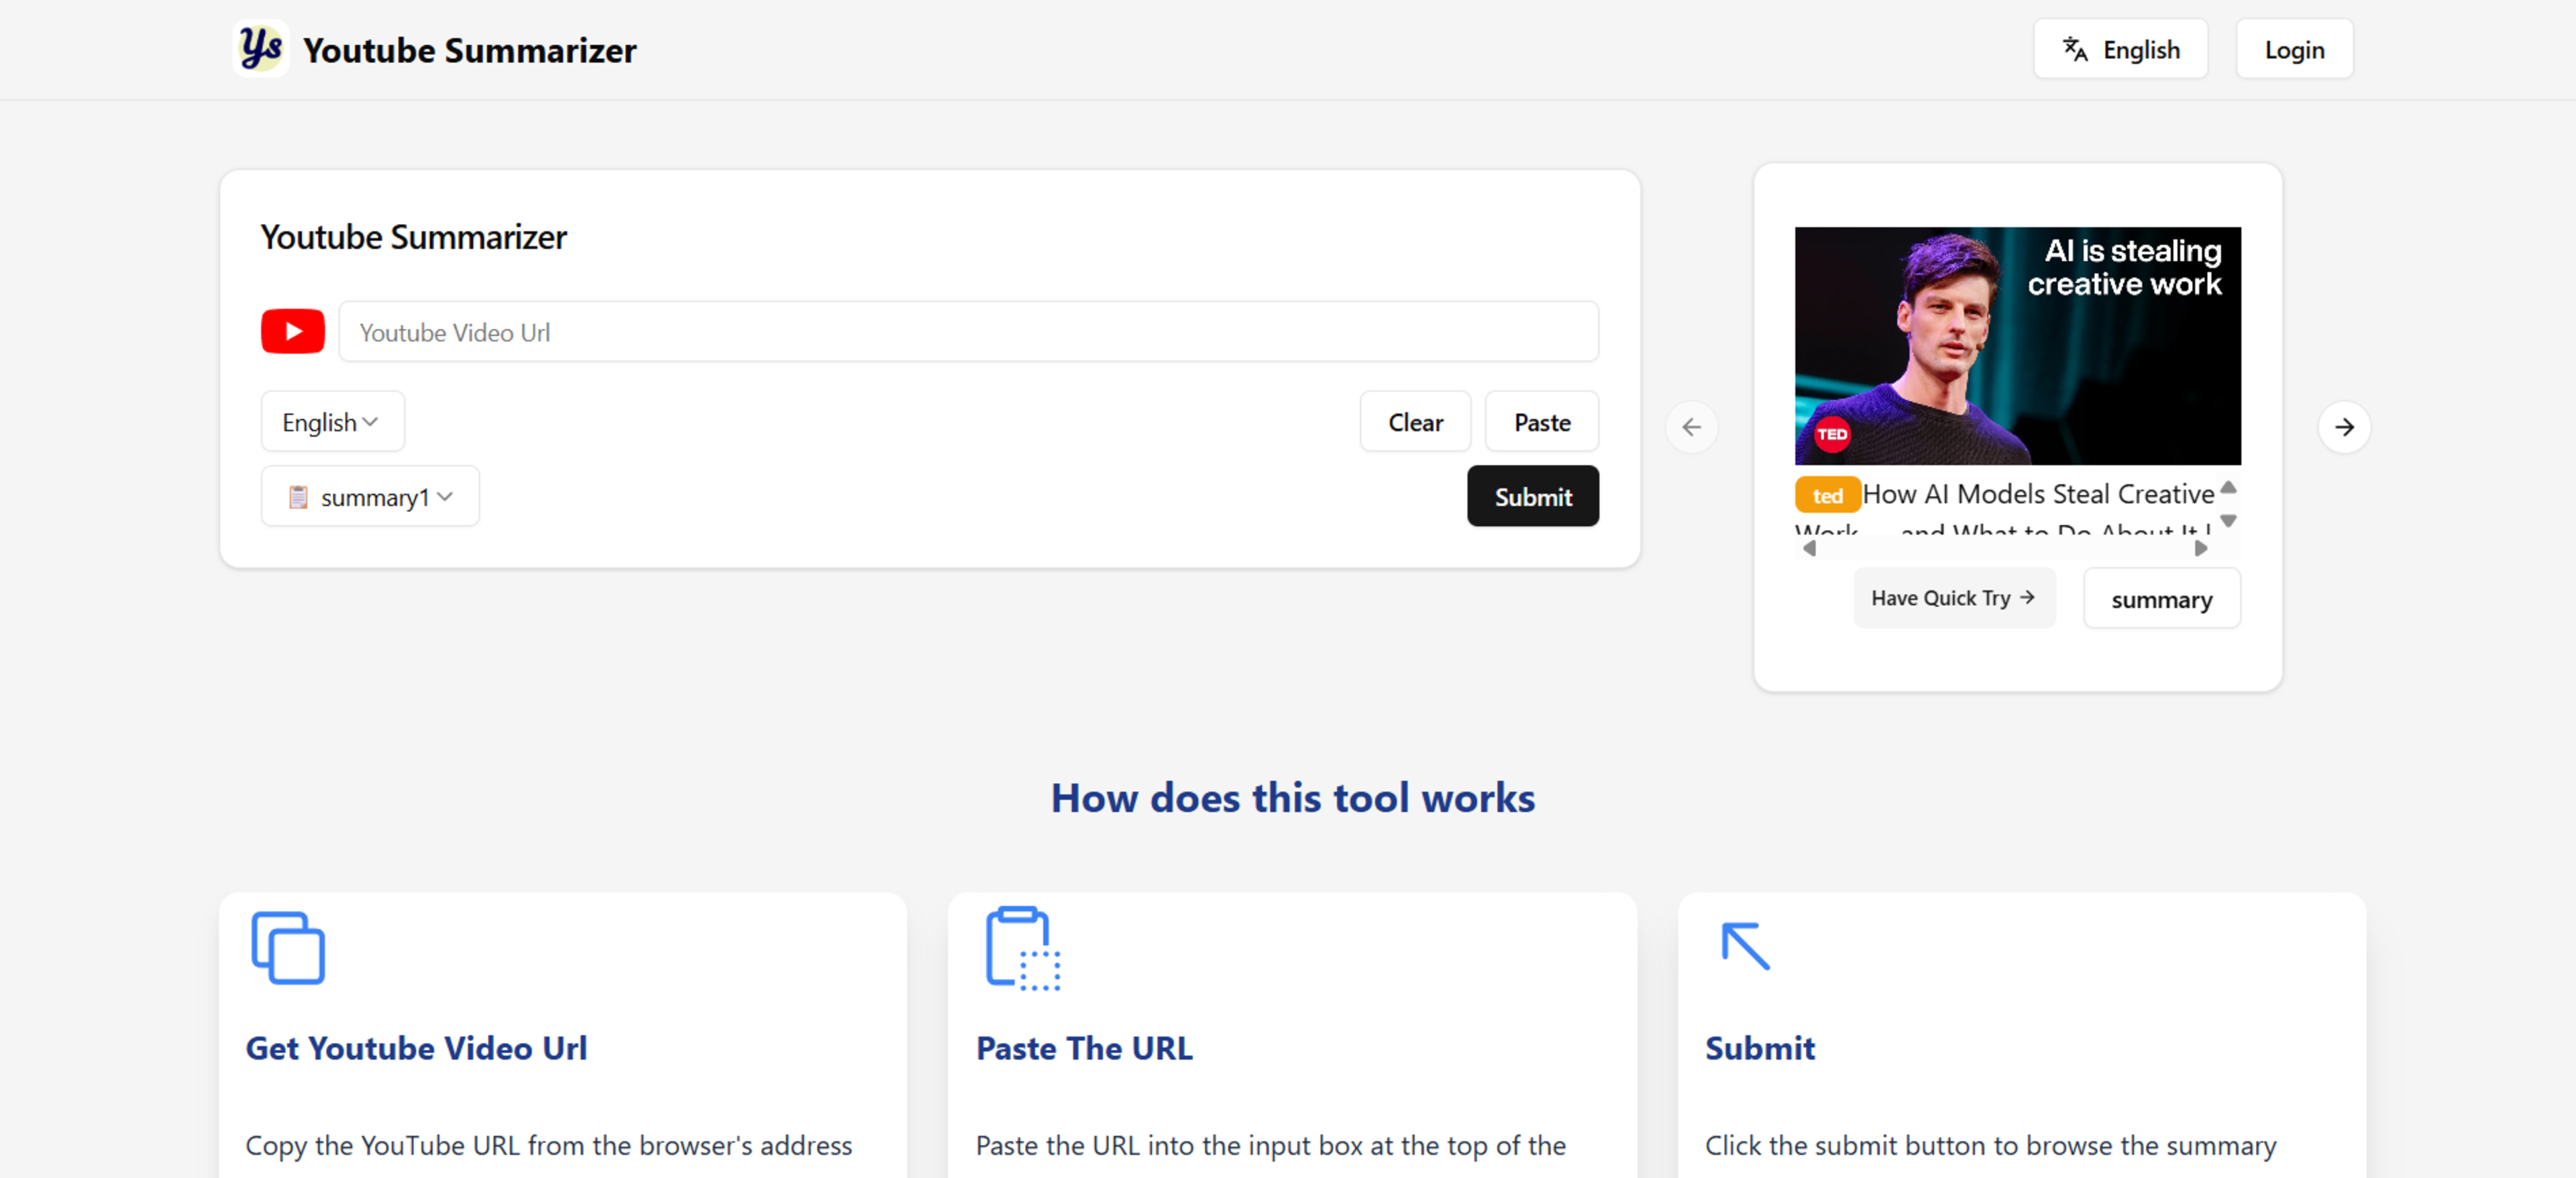The image size is (2576, 1178).
Task: Open the AI is stealing creative work thumbnail
Action: pyautogui.click(x=2017, y=345)
